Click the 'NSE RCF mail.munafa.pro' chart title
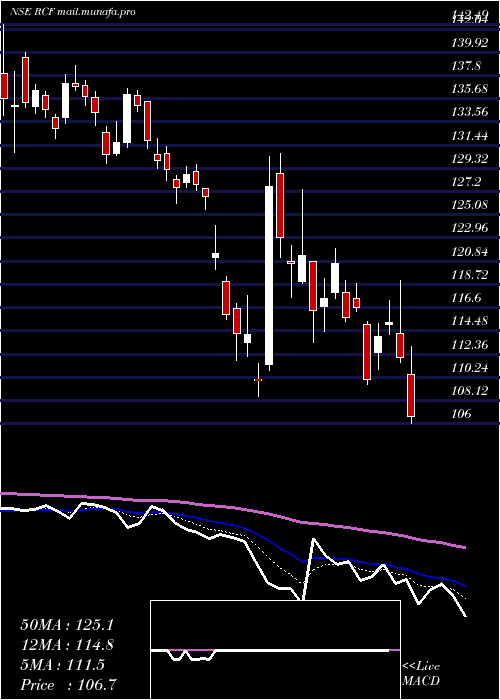Viewport: 500px width, 700px height. [x=73, y=12]
